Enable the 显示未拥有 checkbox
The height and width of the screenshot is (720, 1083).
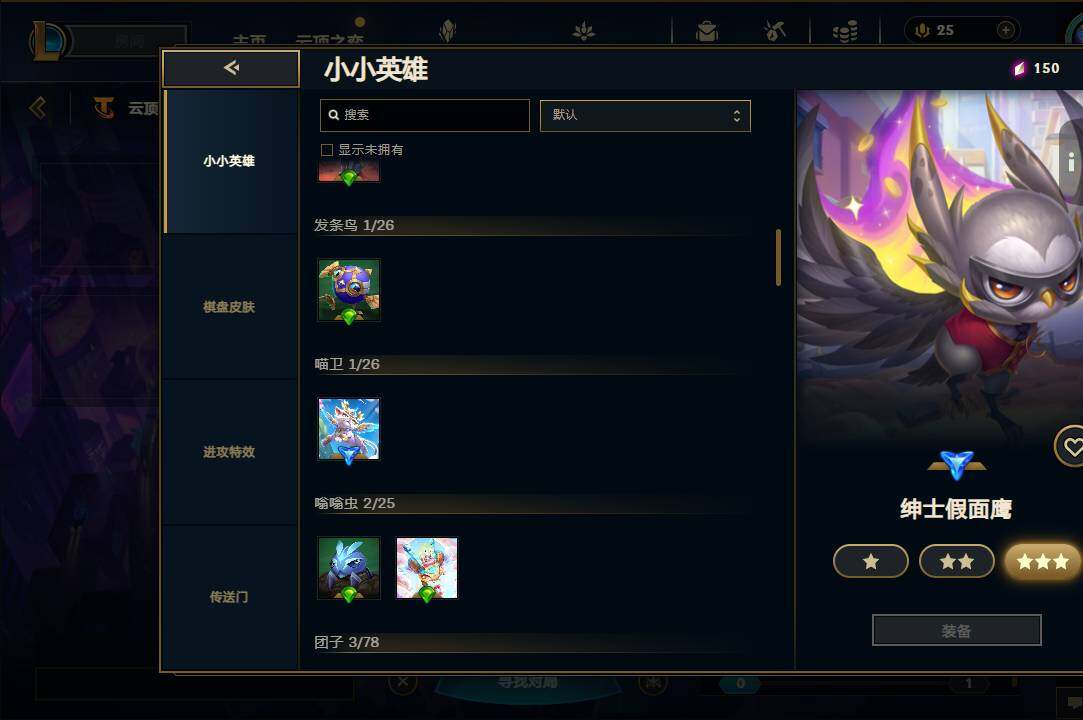(x=327, y=150)
